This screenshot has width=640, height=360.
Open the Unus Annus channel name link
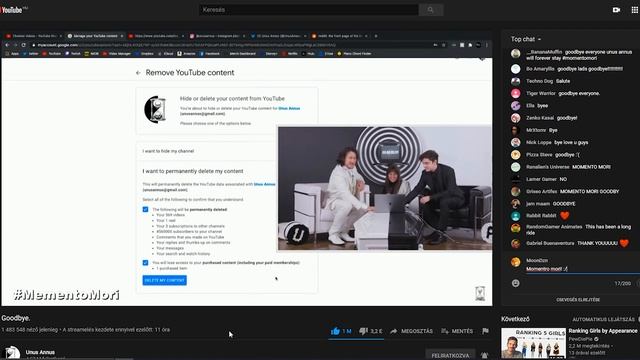(40, 352)
